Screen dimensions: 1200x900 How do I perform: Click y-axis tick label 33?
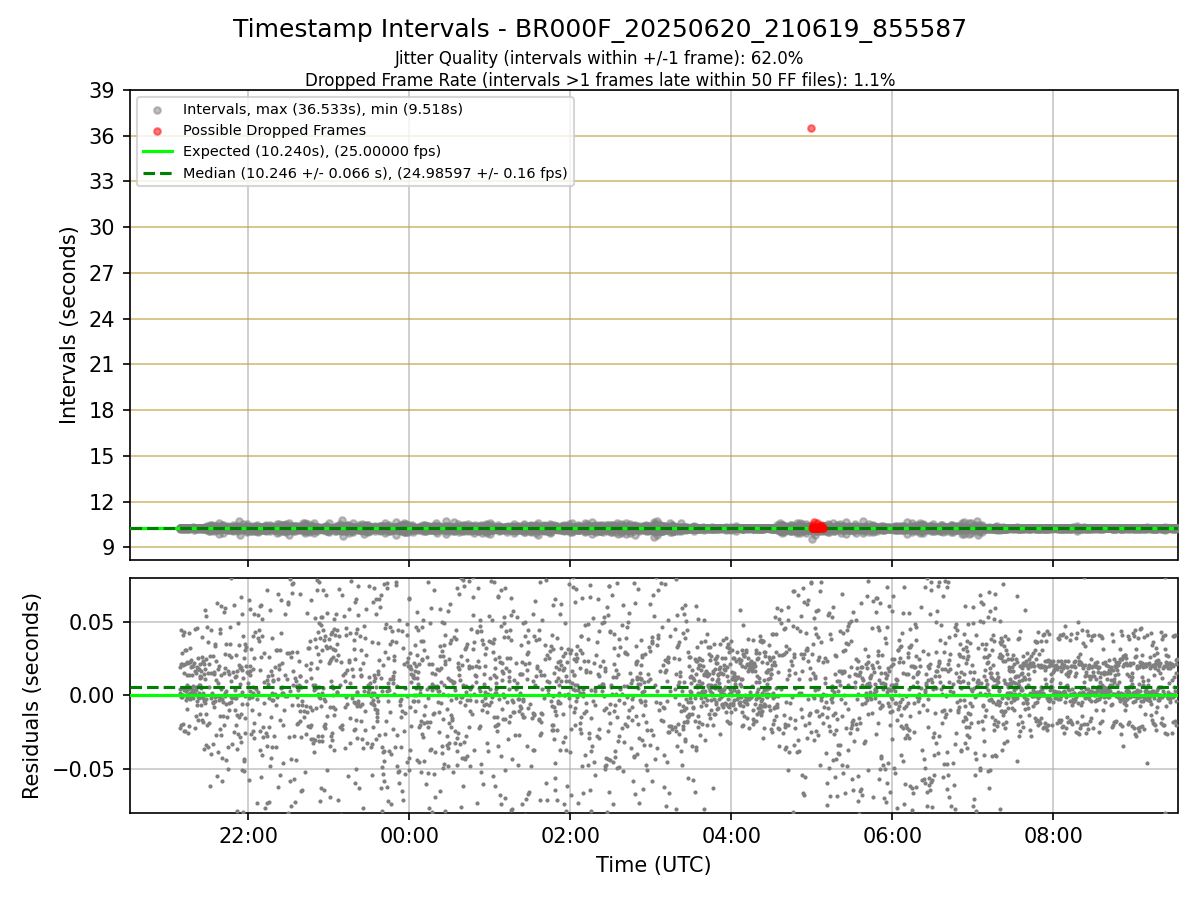click(x=102, y=182)
